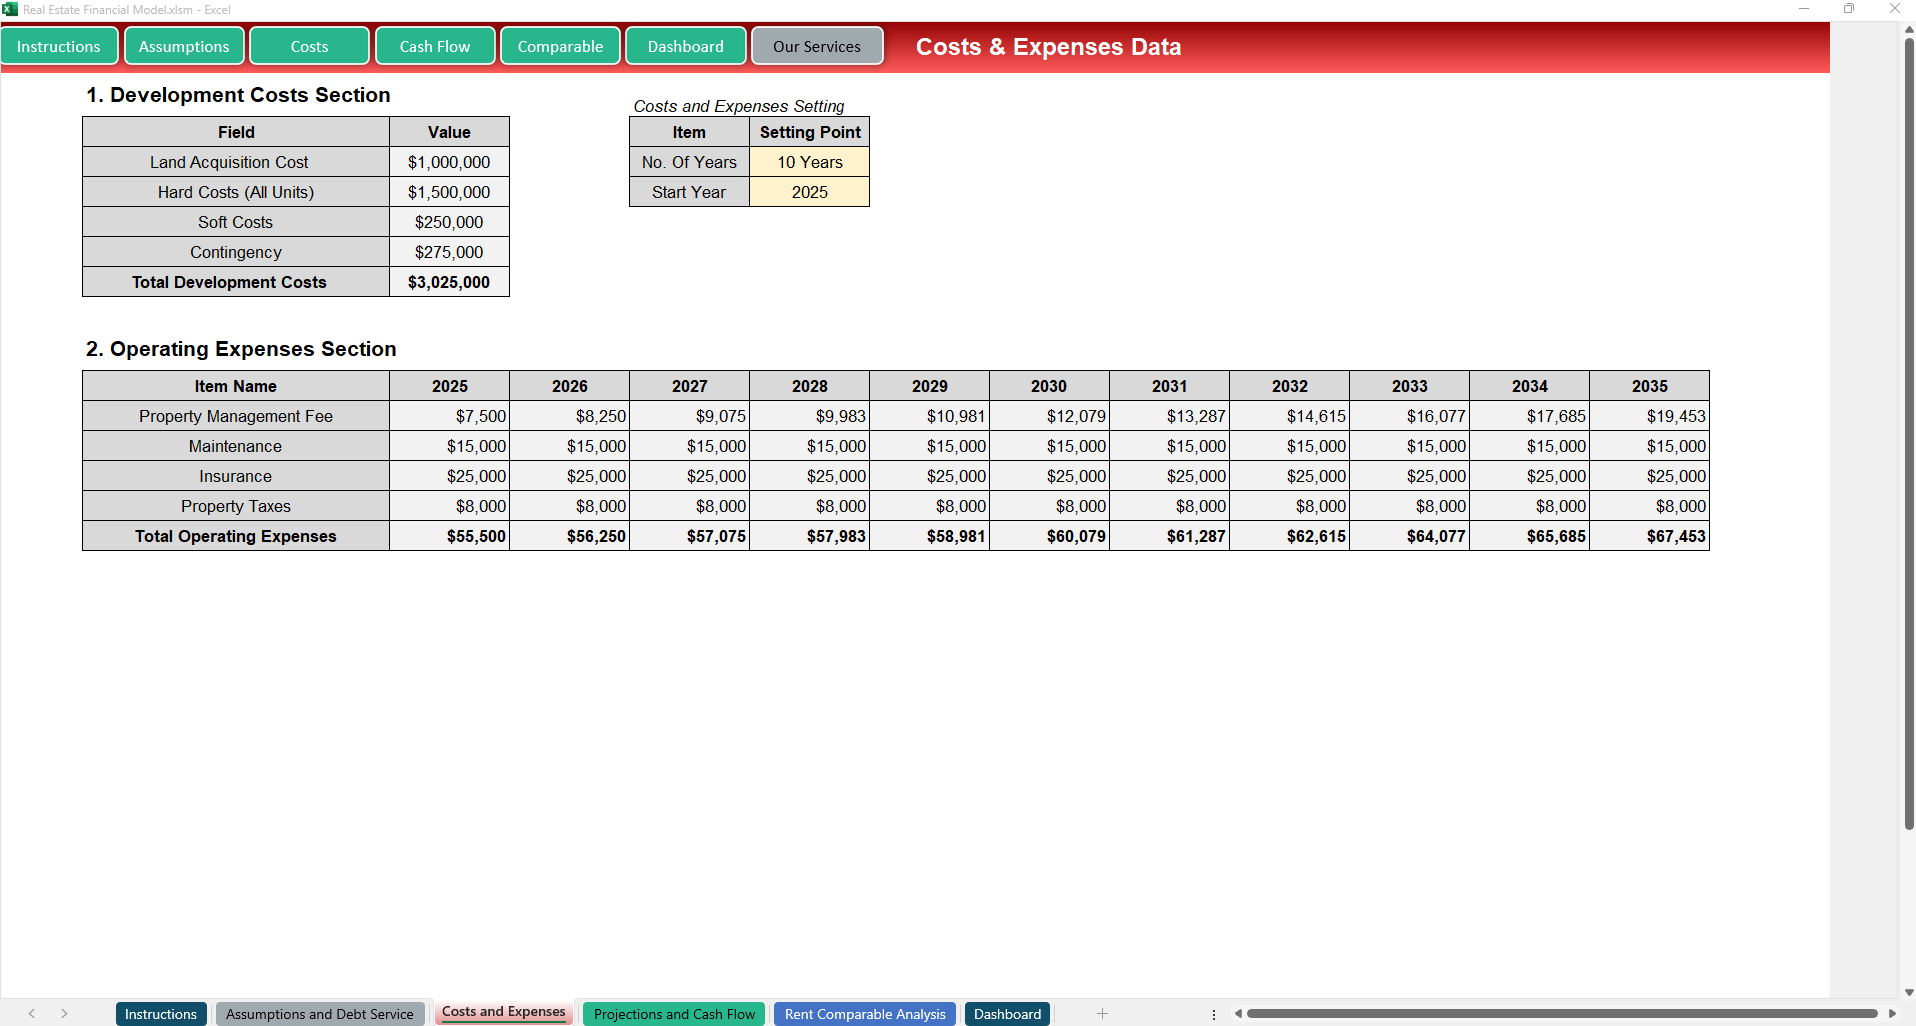Switch to the Dashboard sheet tab

pyautogui.click(x=1007, y=1014)
